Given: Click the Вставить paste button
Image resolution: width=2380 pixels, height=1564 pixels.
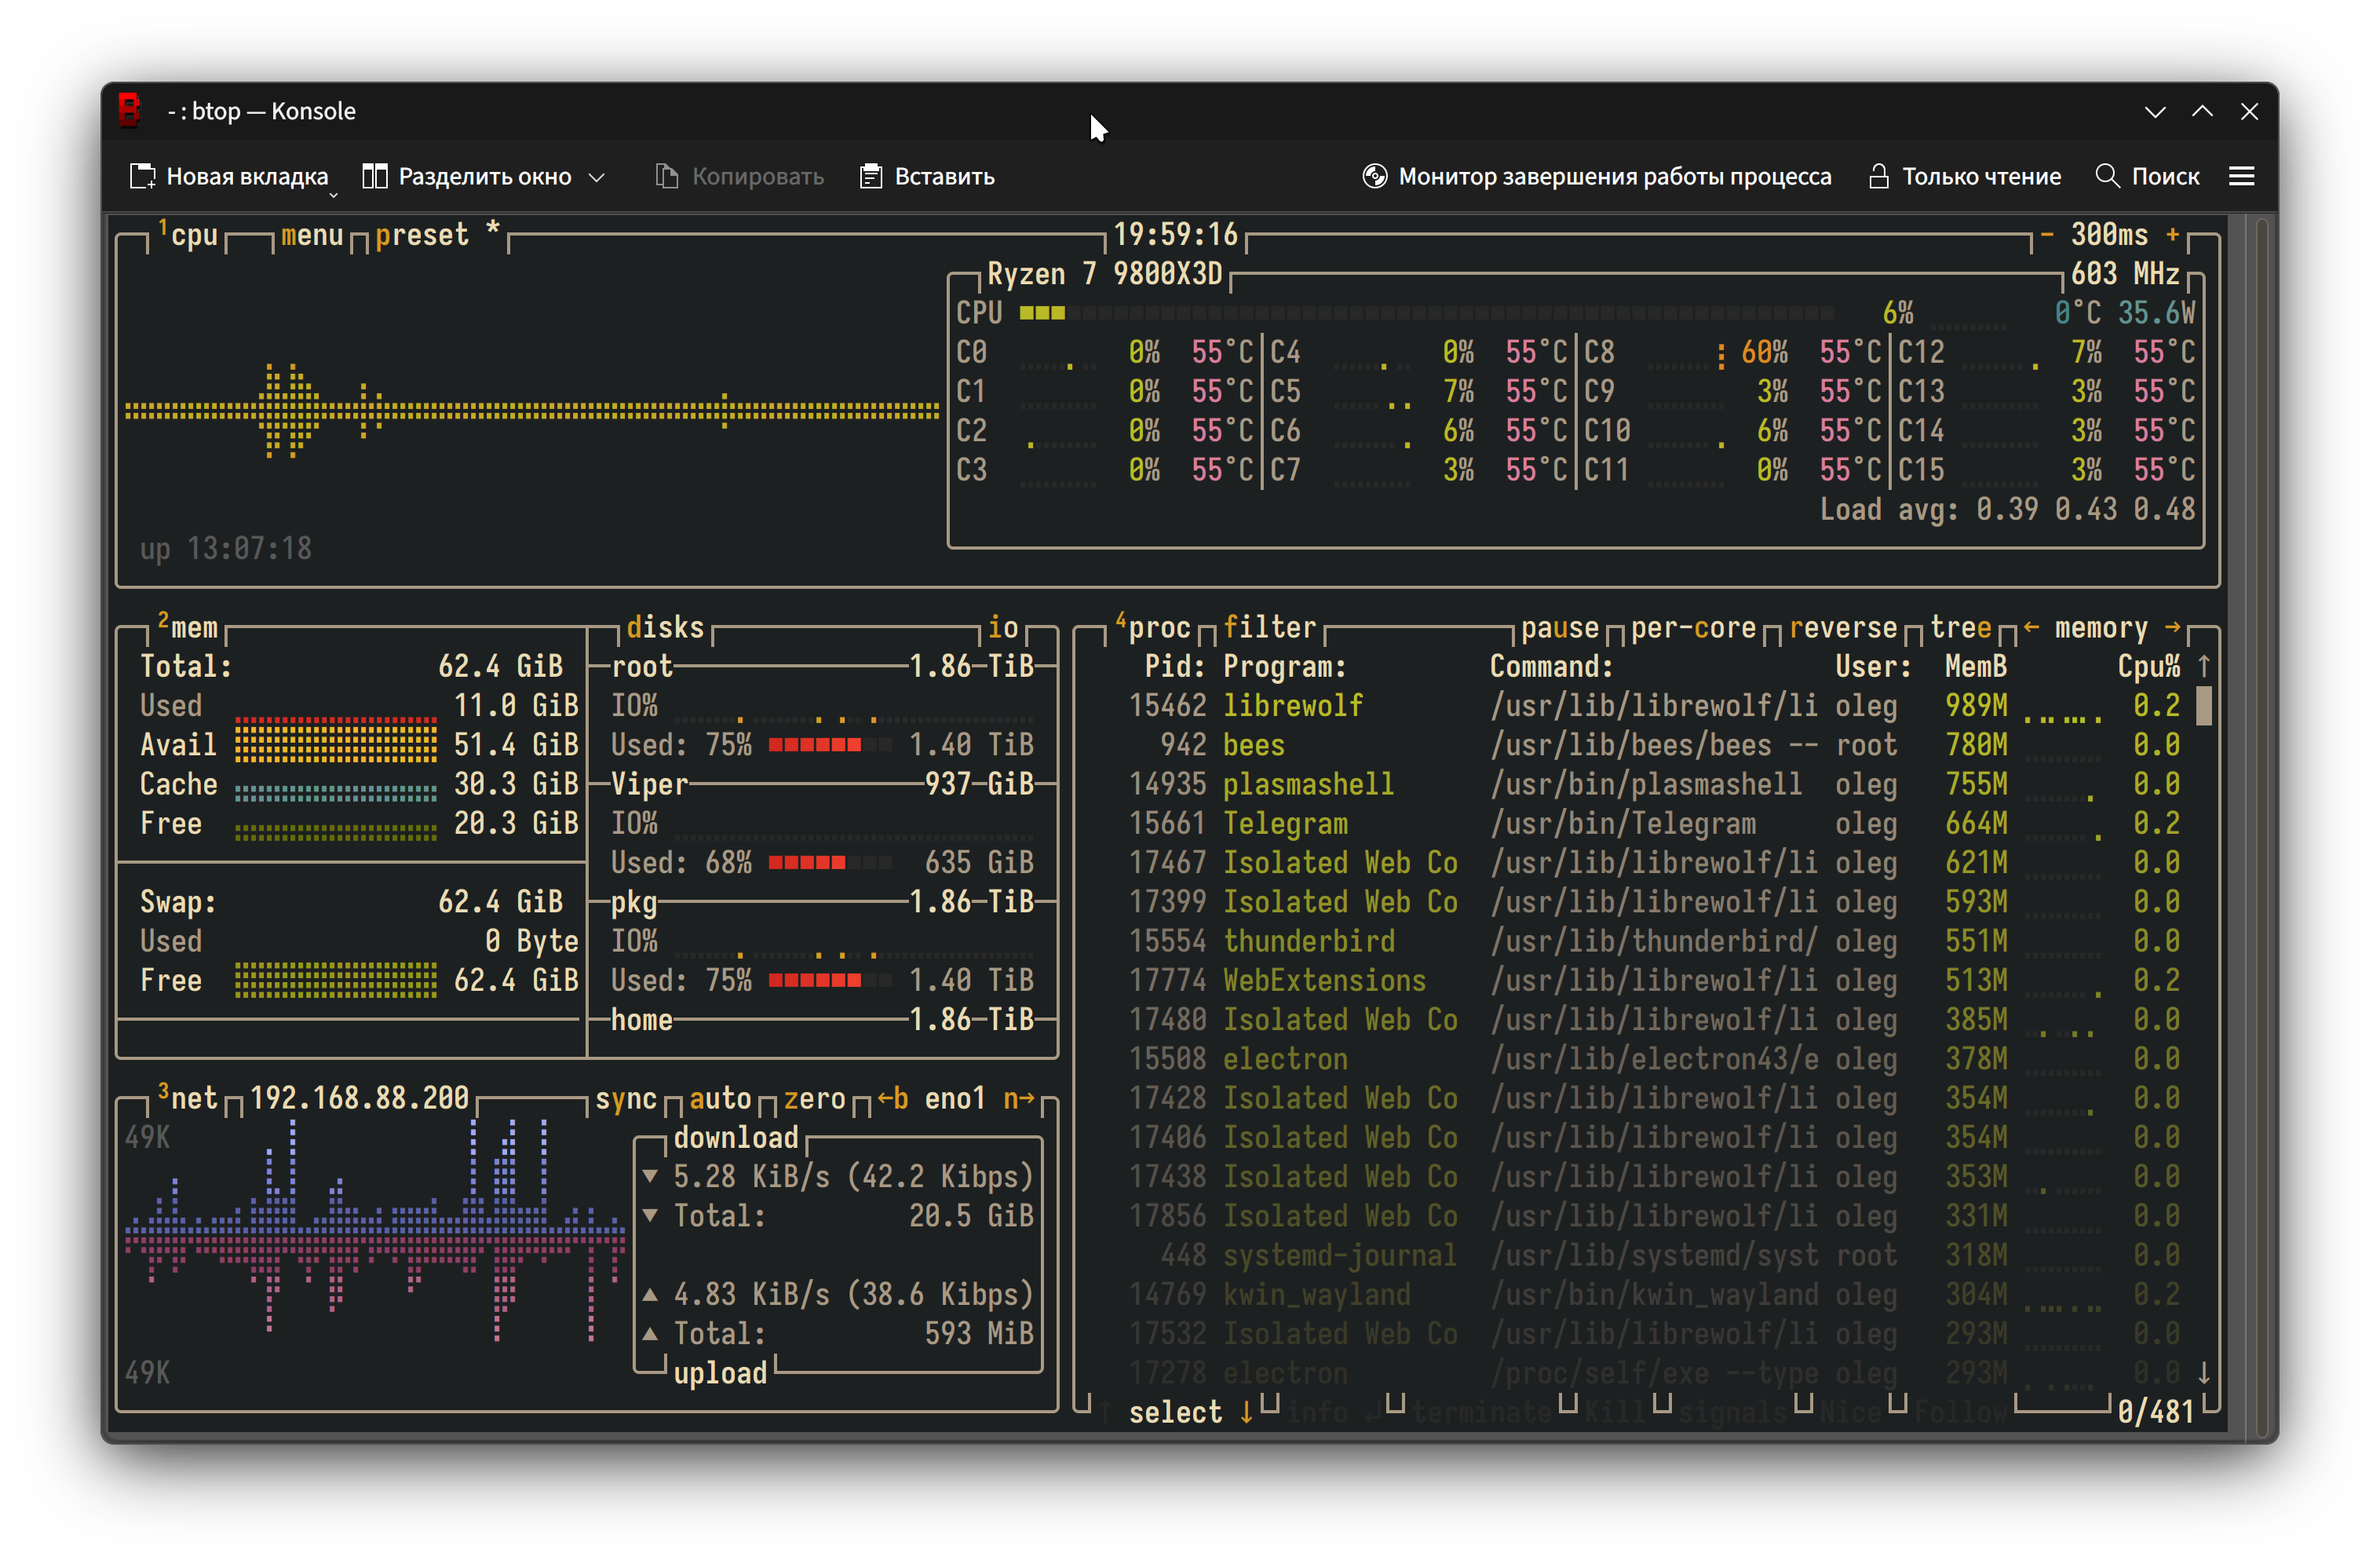Looking at the screenshot, I should click(x=927, y=177).
